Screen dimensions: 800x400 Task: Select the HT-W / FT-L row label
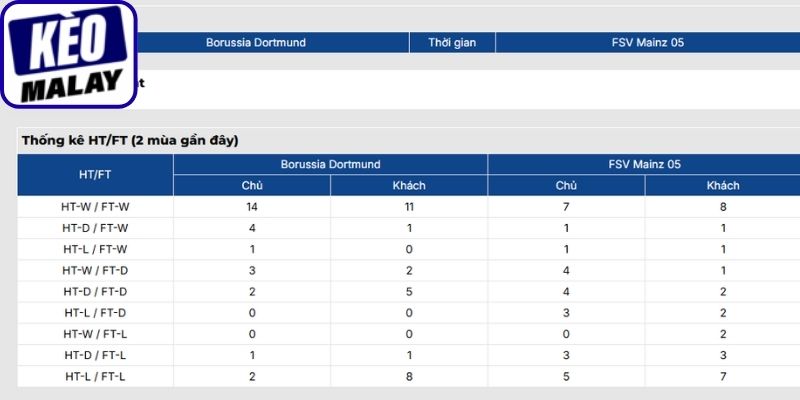tap(95, 334)
